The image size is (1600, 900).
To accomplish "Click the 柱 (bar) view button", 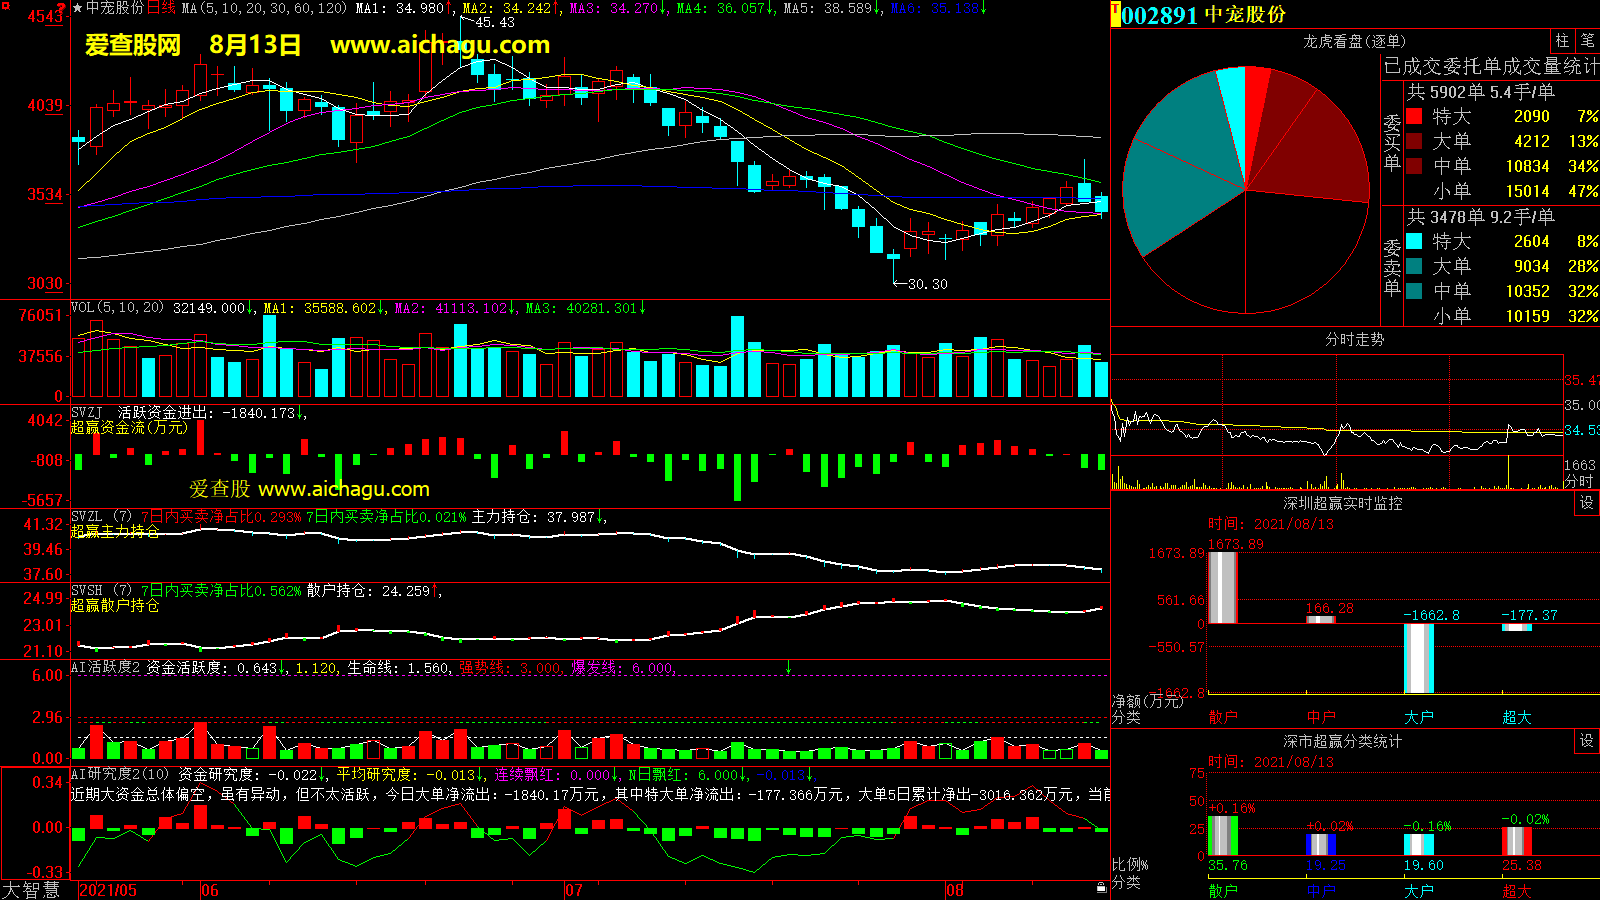I will tap(1562, 41).
